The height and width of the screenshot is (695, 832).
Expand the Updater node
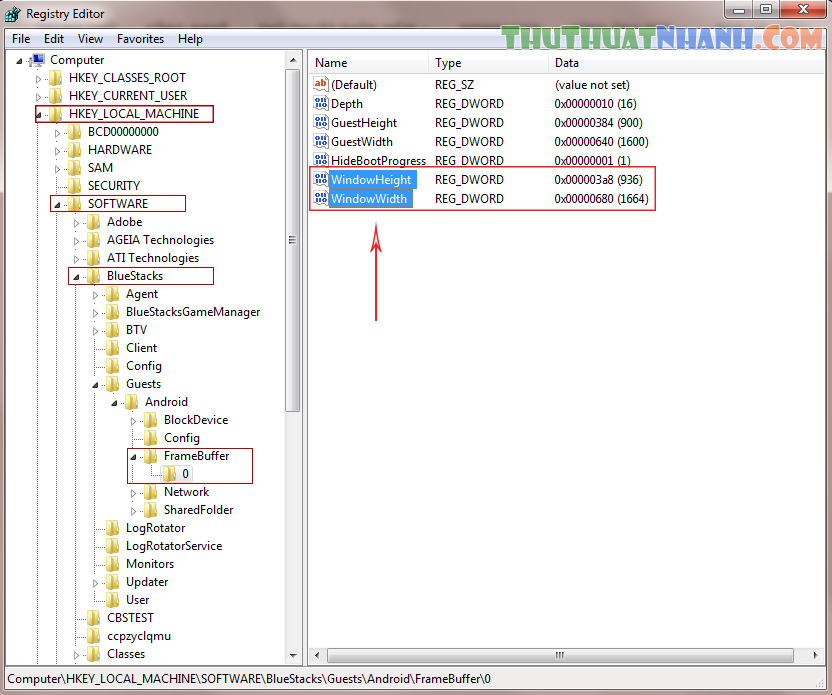tap(96, 583)
